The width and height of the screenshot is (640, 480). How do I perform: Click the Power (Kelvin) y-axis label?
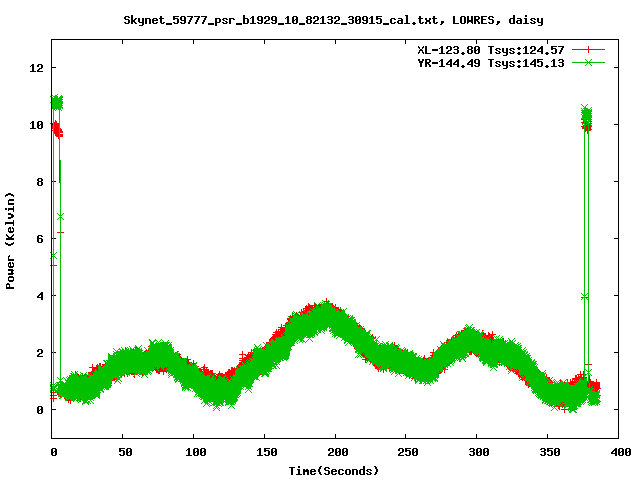tap(10, 241)
